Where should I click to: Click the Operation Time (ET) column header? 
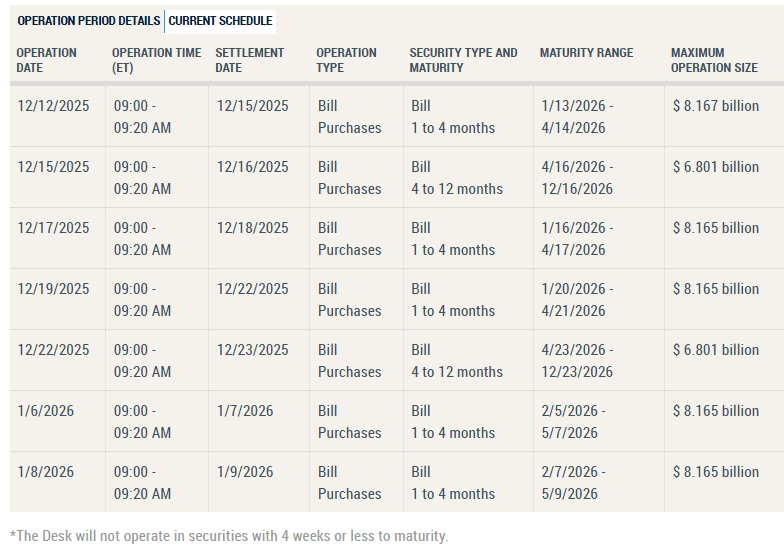156,60
